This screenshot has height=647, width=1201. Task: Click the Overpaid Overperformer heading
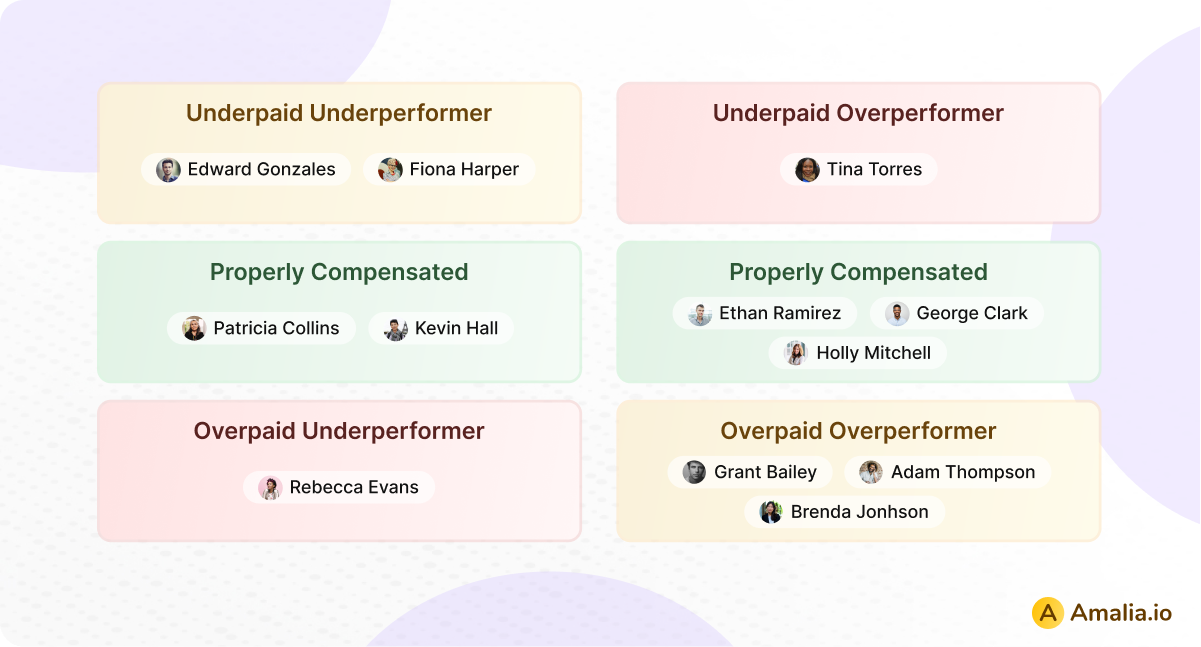858,431
